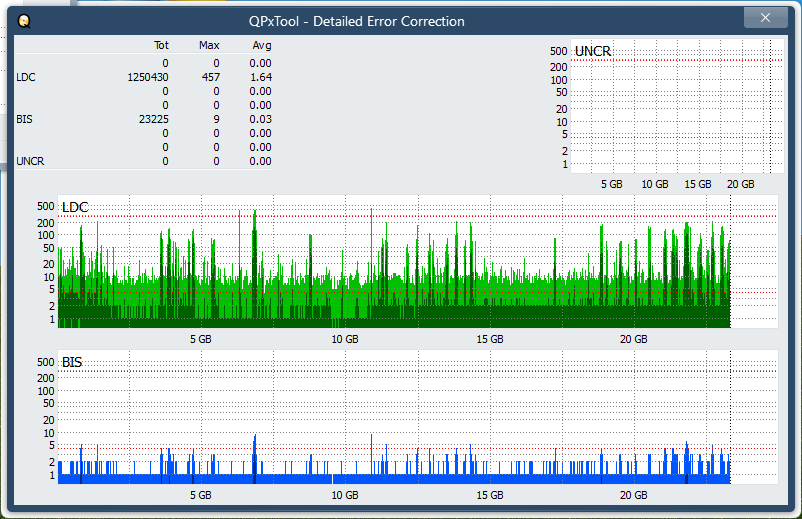This screenshot has height=519, width=802.
Task: Click the UNCR row label in table
Action: click(x=30, y=161)
